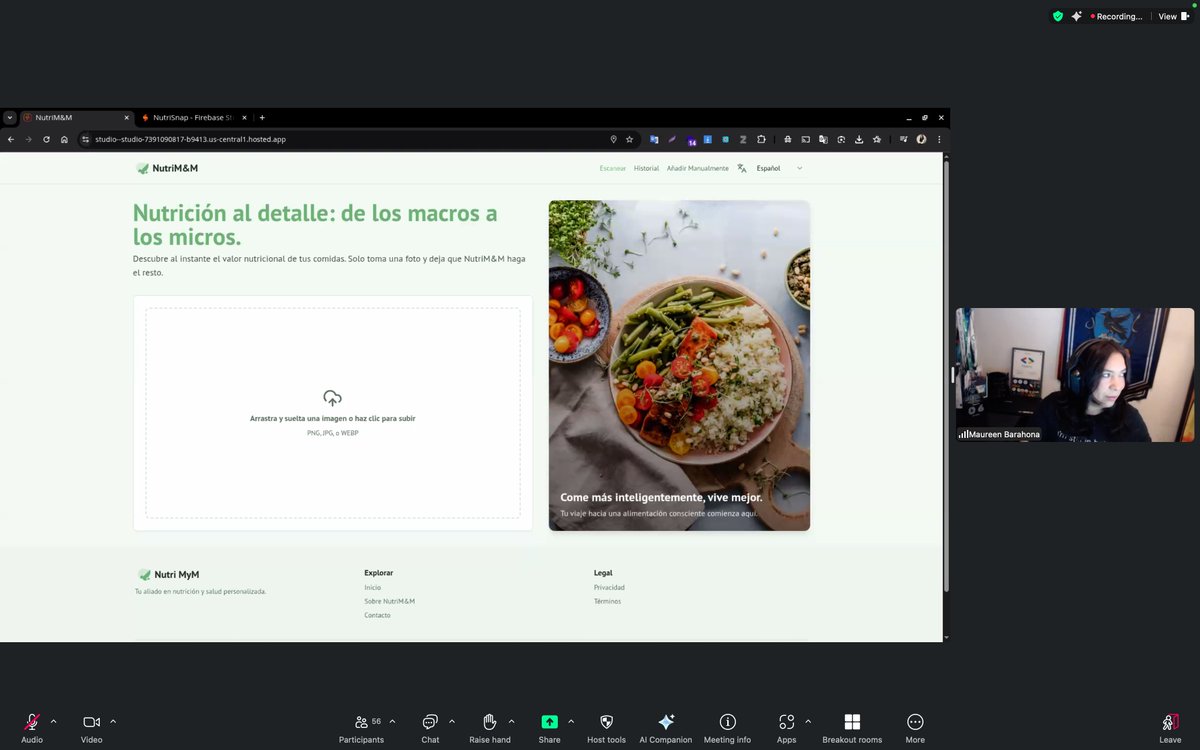Open the browser tab search dropdown
The width and height of the screenshot is (1200, 750).
(x=9, y=117)
